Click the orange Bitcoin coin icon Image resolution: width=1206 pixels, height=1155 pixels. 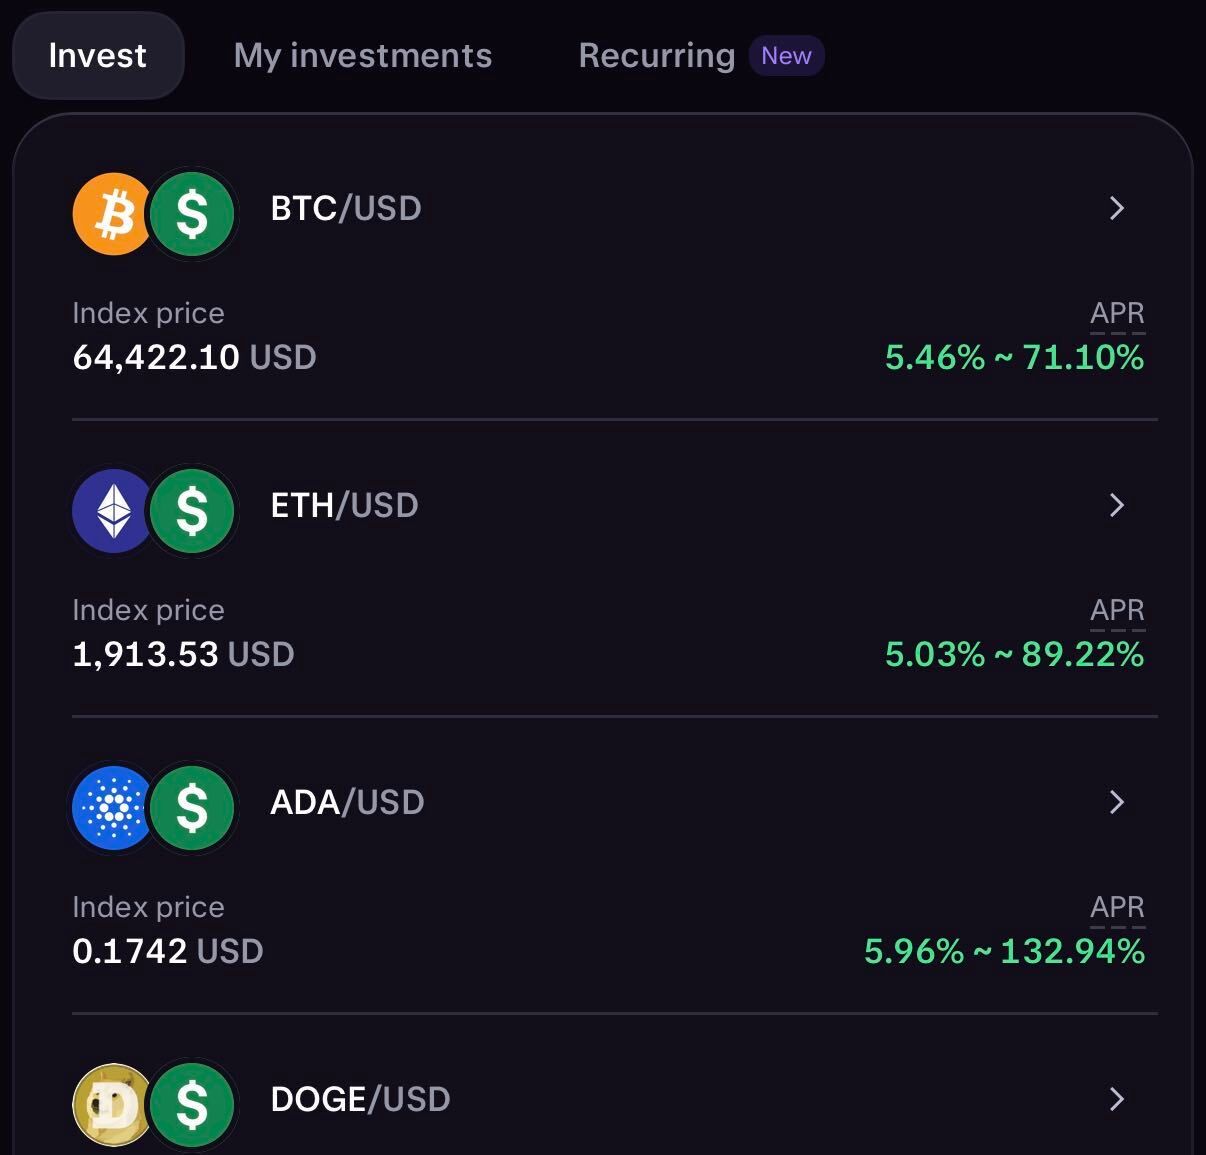pyautogui.click(x=113, y=214)
